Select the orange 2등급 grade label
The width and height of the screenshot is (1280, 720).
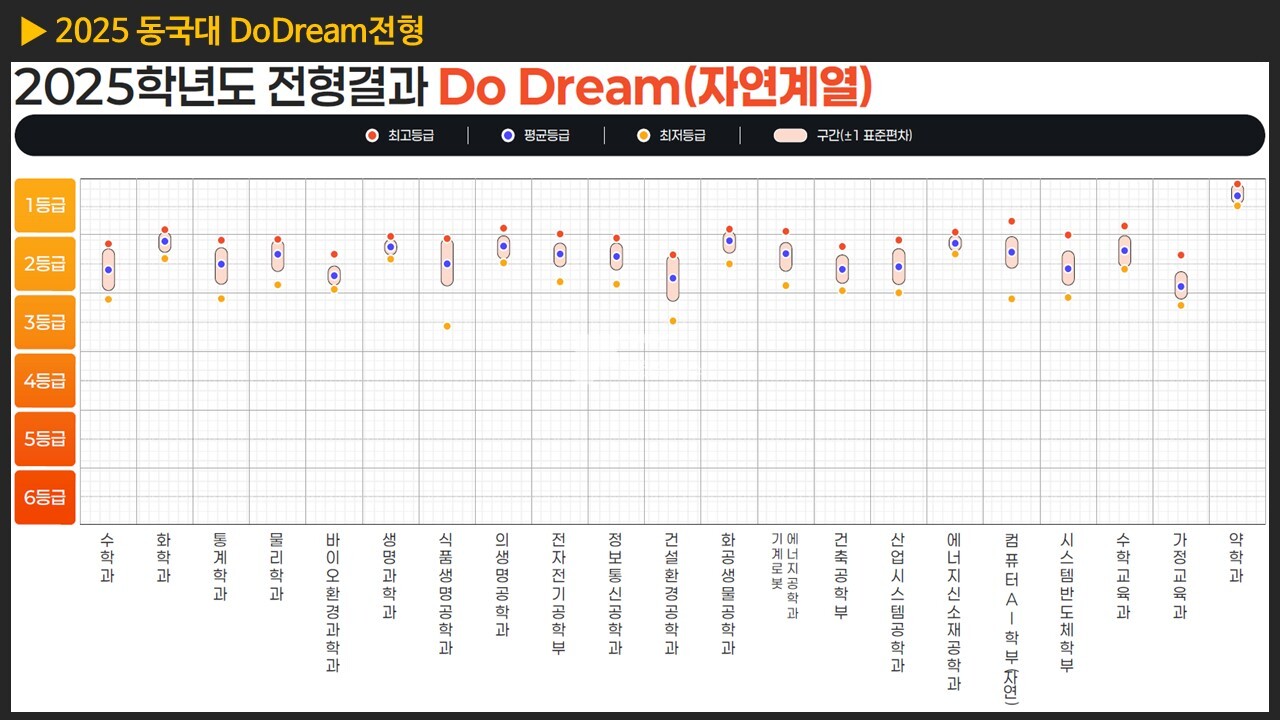click(45, 264)
